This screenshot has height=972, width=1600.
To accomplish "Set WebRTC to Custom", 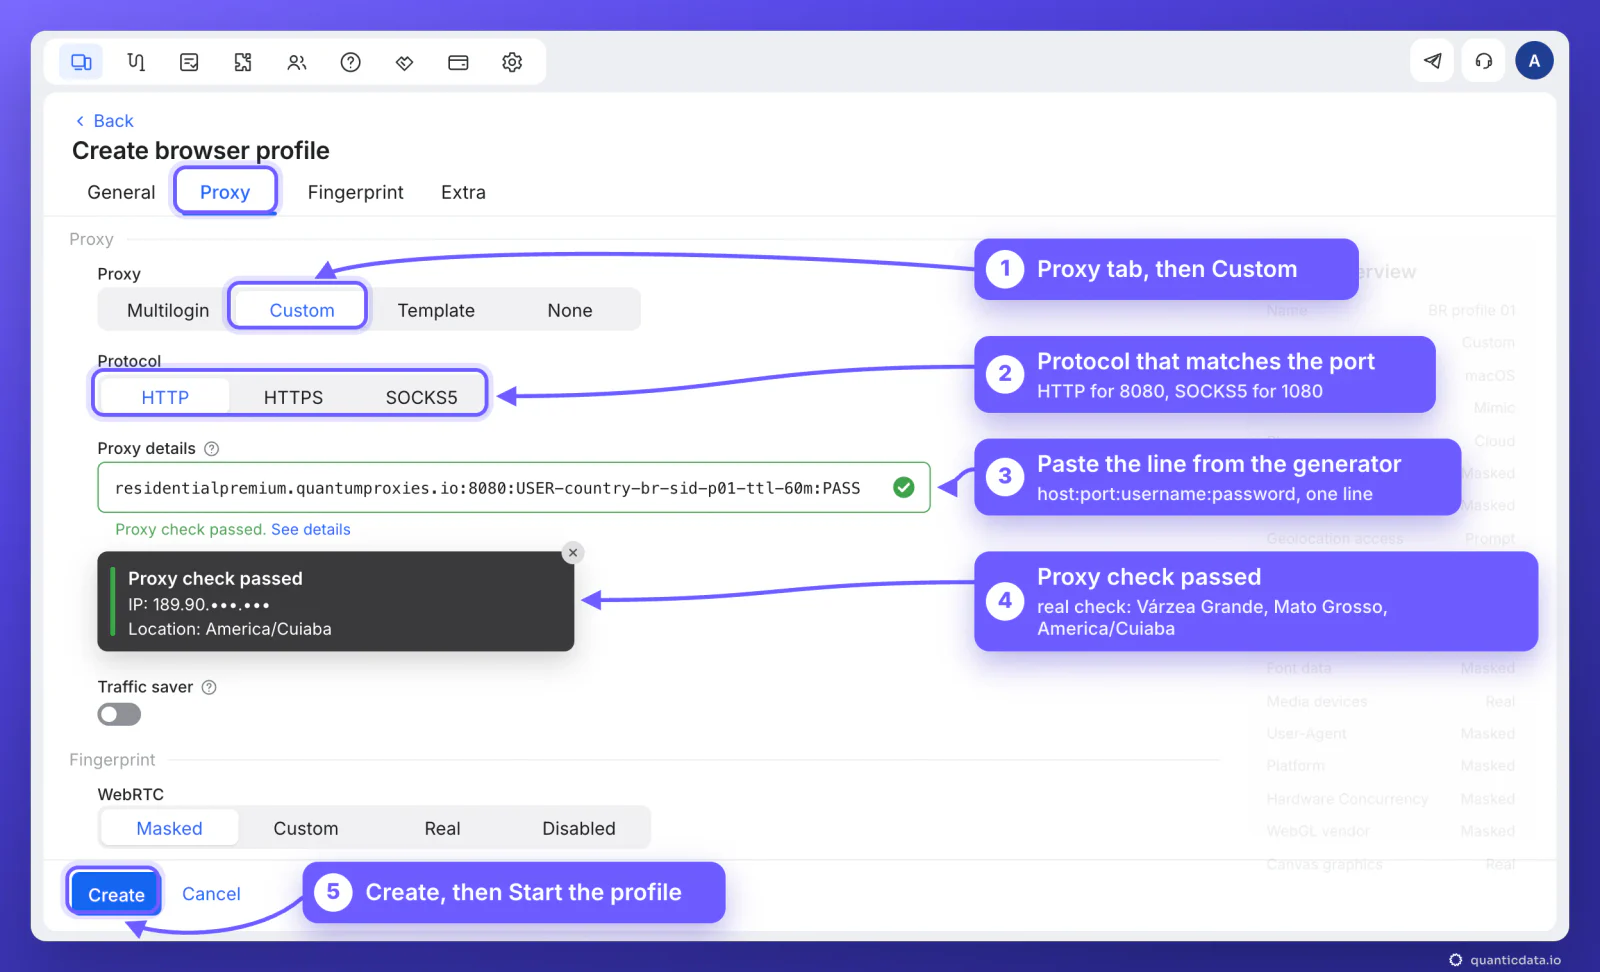I will click(306, 828).
